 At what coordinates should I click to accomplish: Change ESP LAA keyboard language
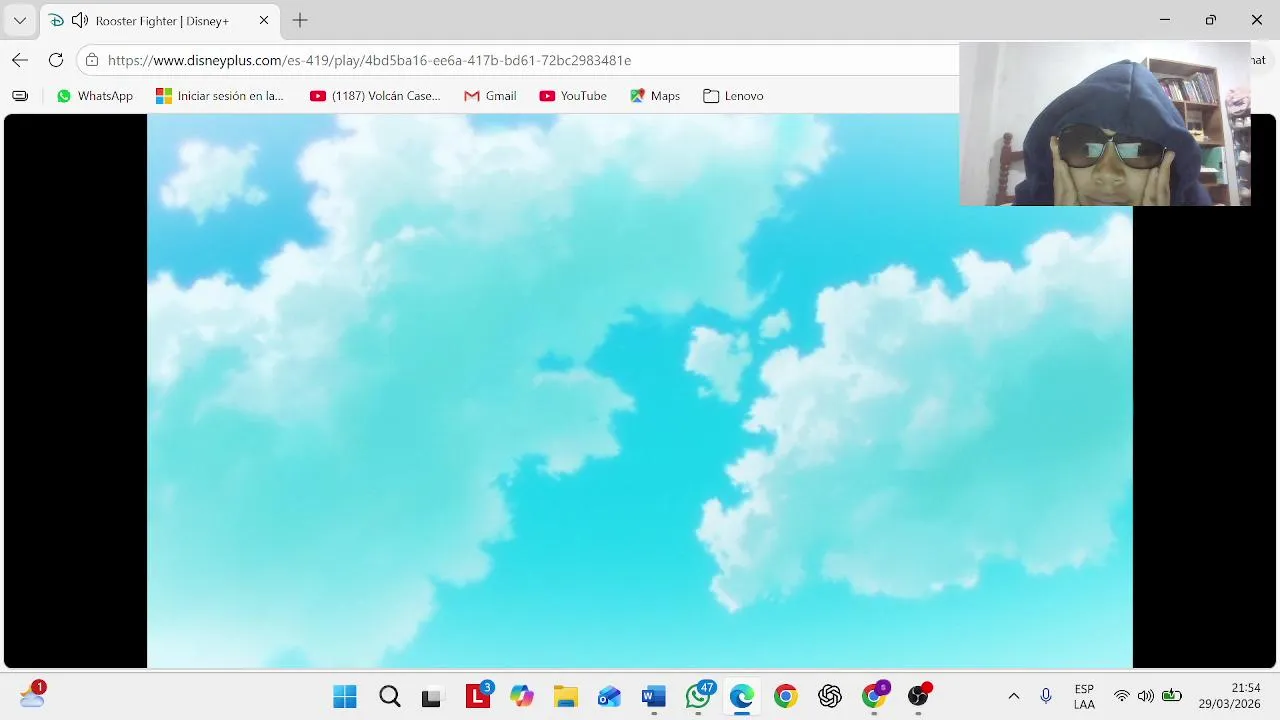[x=1084, y=696]
